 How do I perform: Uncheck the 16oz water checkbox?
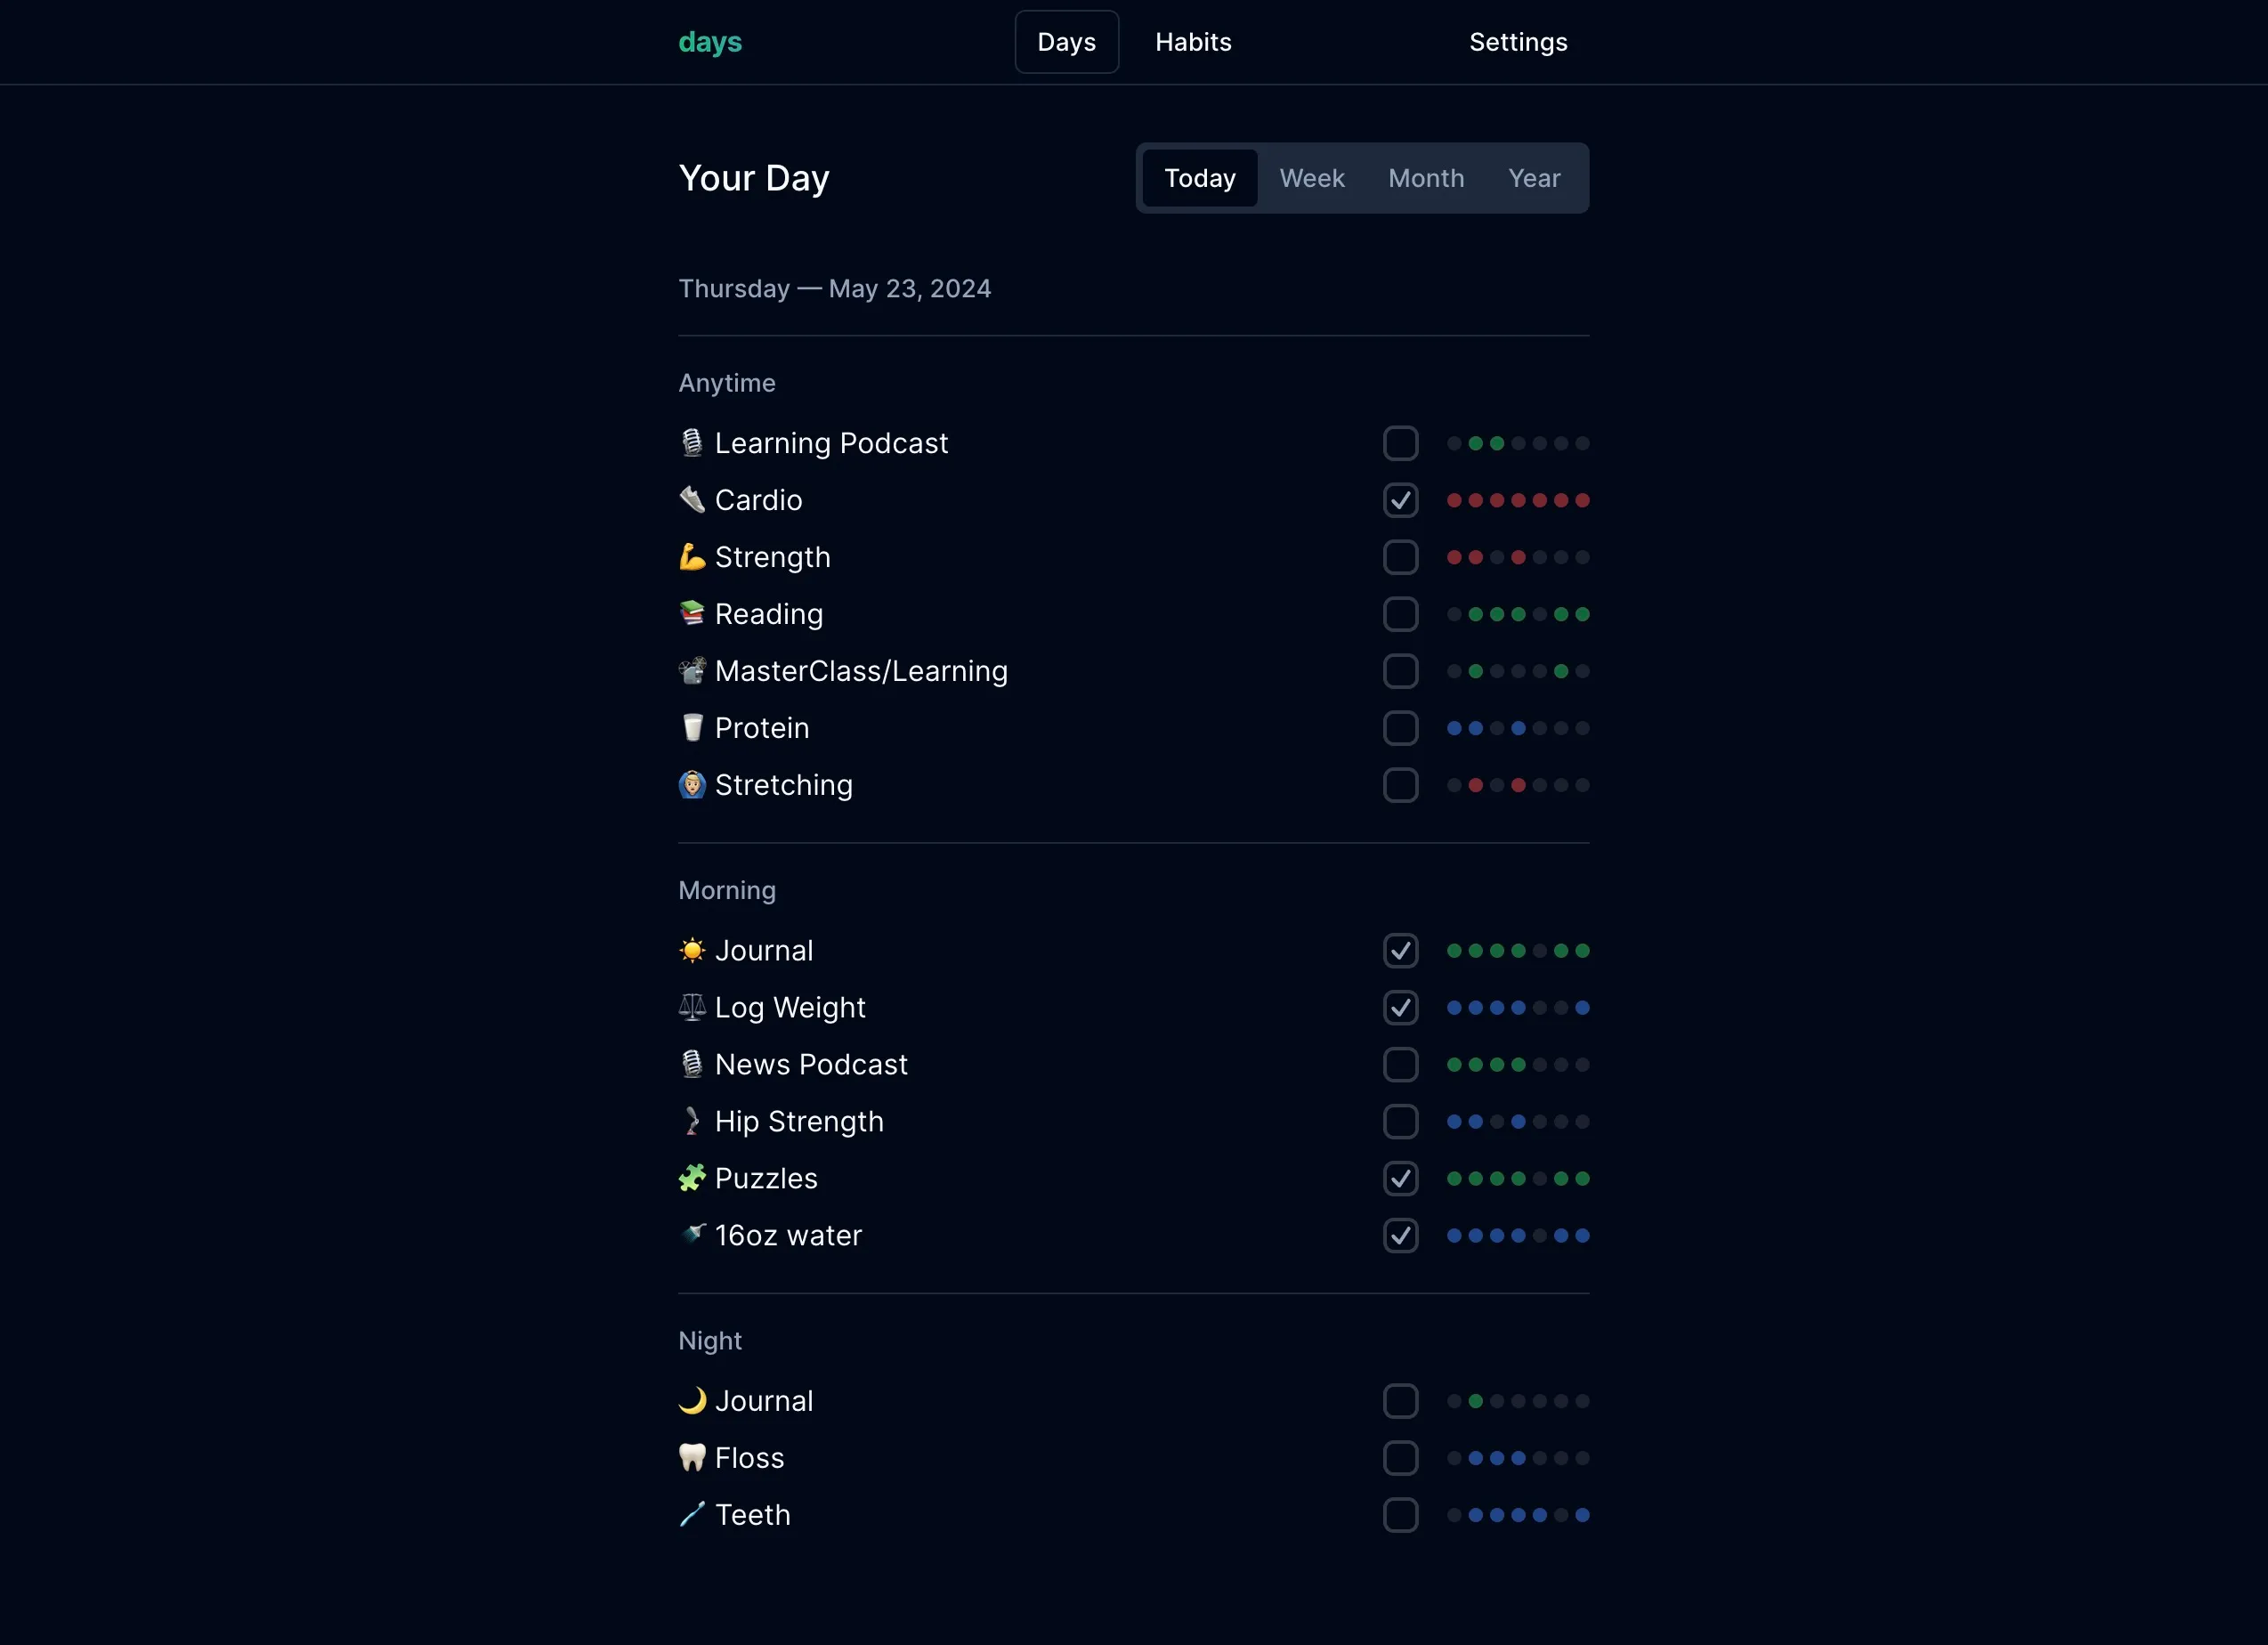[x=1400, y=1235]
